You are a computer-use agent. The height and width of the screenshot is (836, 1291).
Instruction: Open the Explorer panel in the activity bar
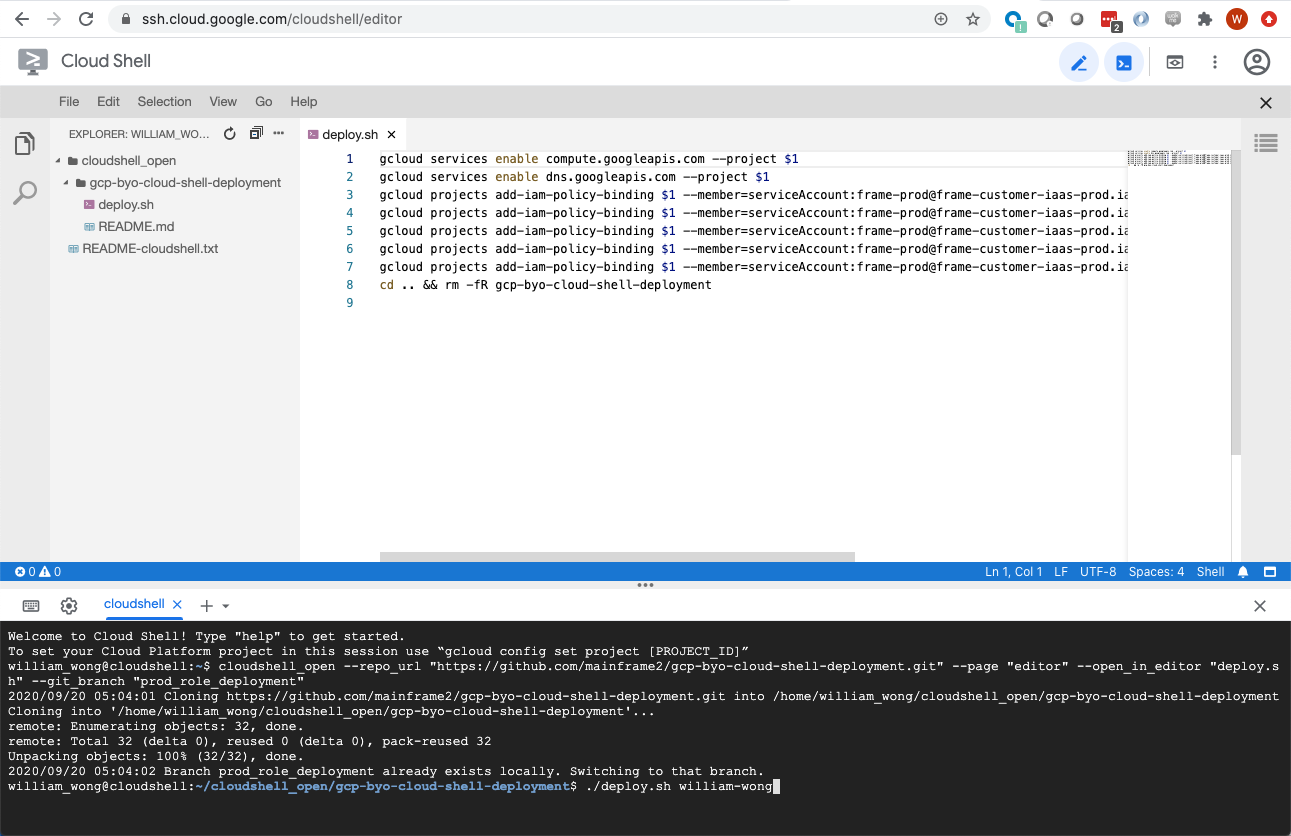tap(24, 143)
